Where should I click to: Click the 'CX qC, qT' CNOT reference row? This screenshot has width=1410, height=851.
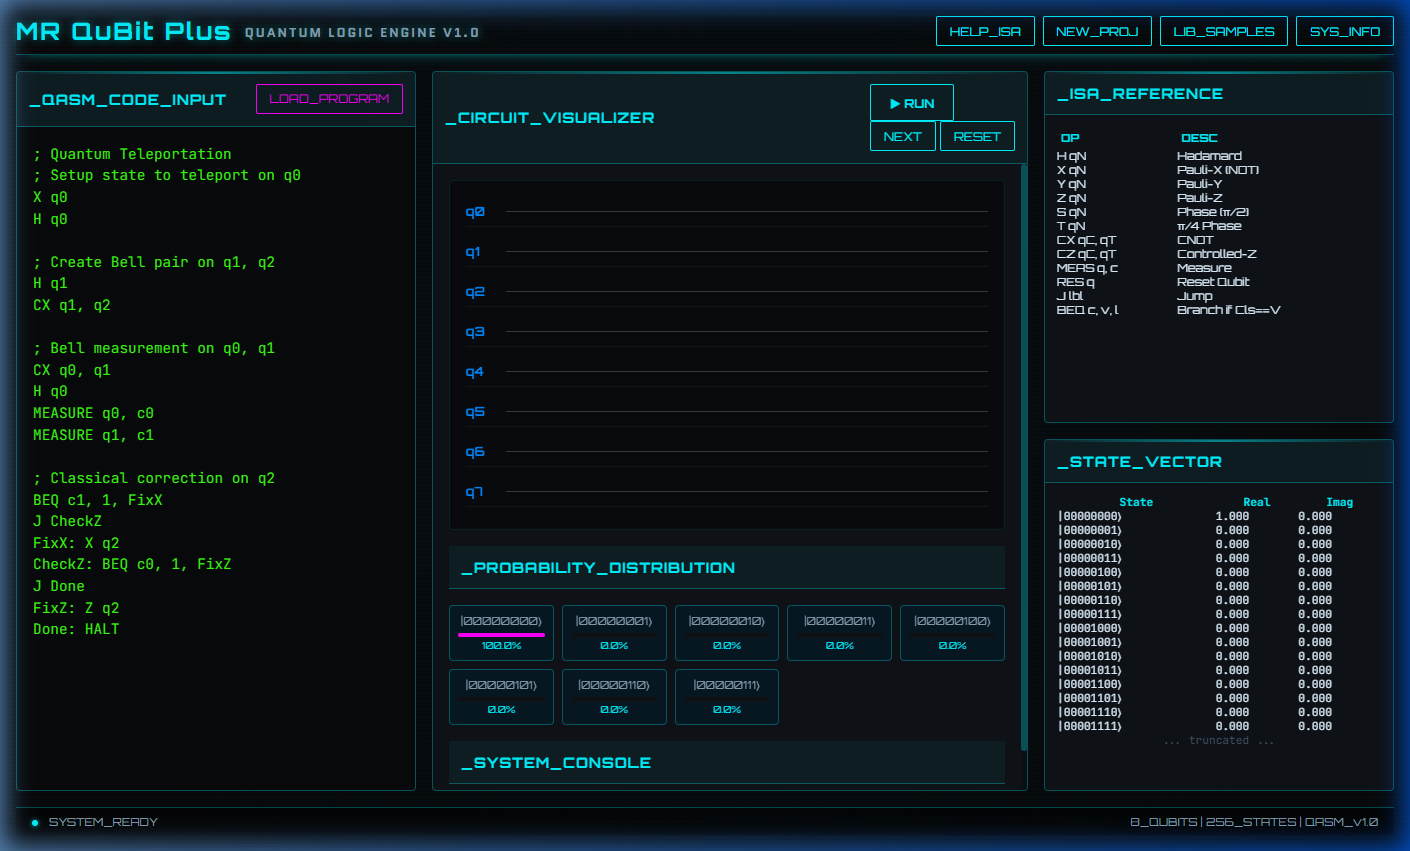1218,240
